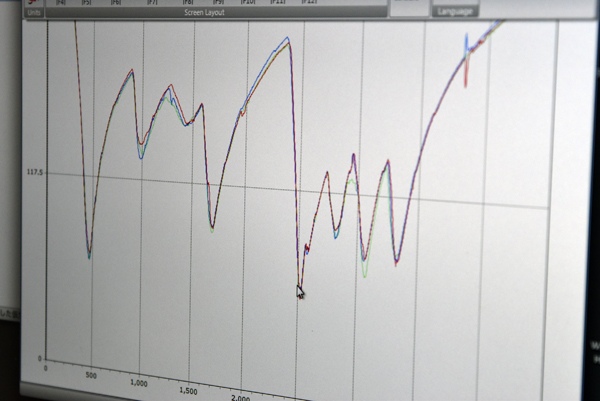
Task: Click the 1,000 mark on x-axis
Action: coord(138,383)
